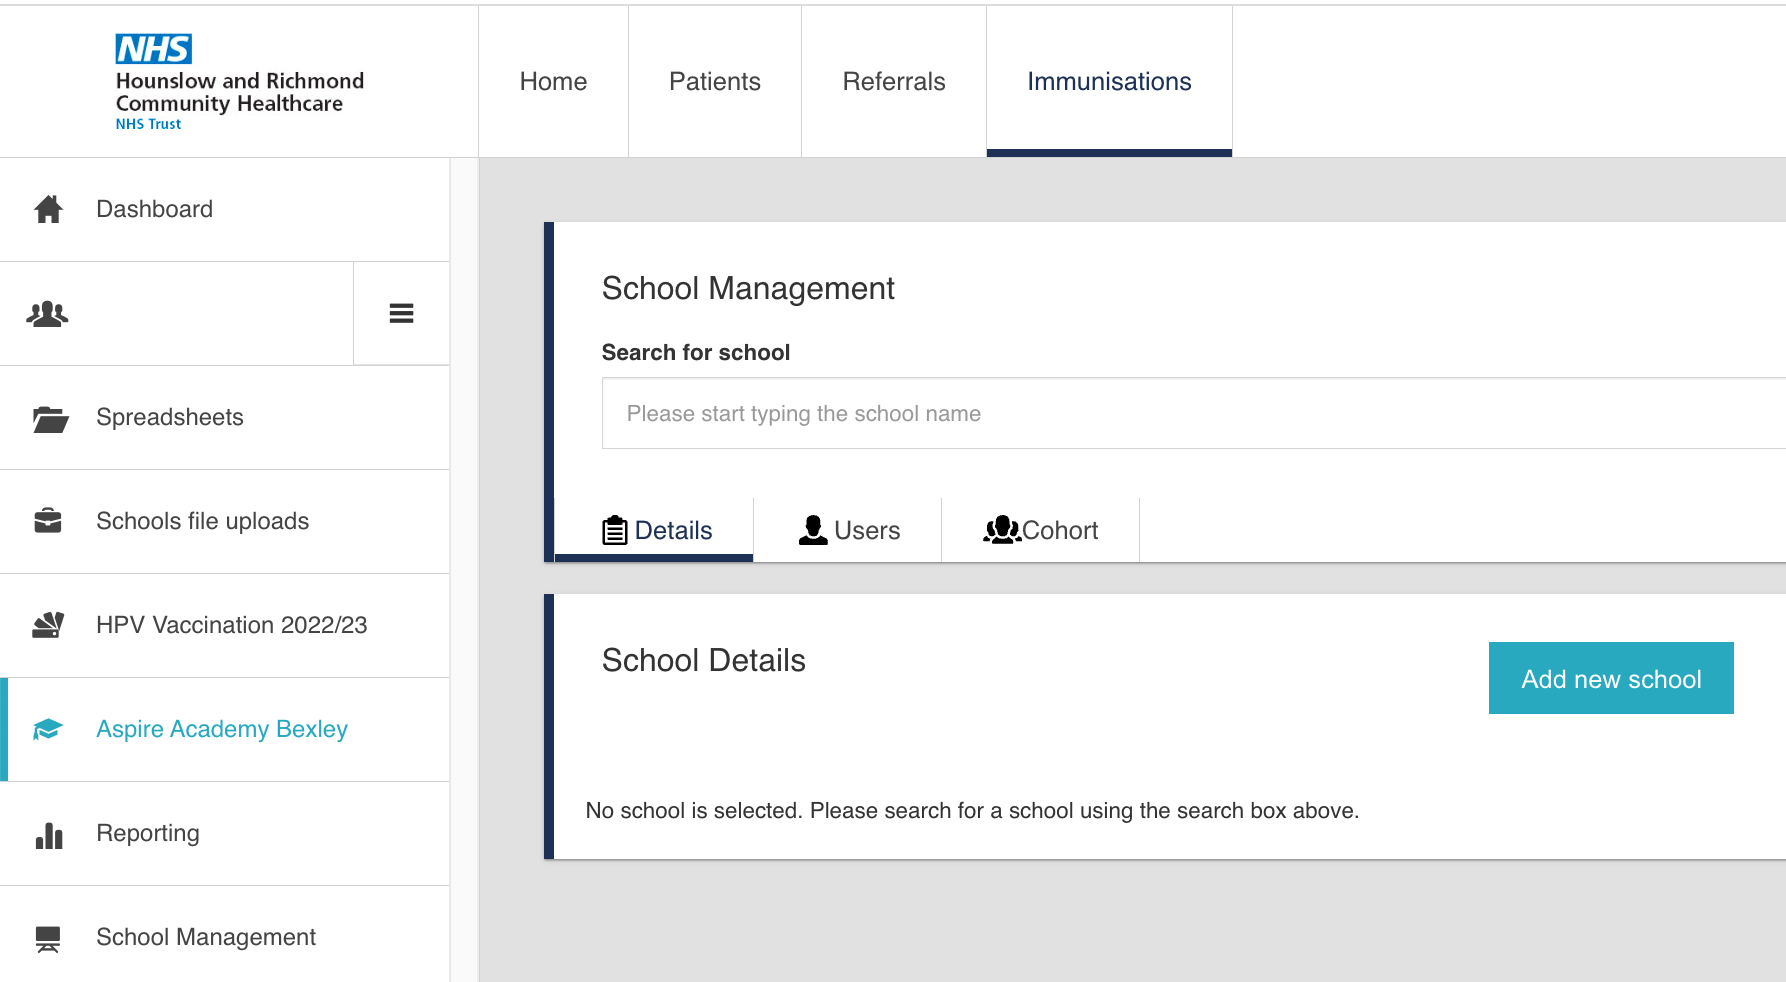Click the Aspire Academy graduation cap icon

tap(48, 729)
